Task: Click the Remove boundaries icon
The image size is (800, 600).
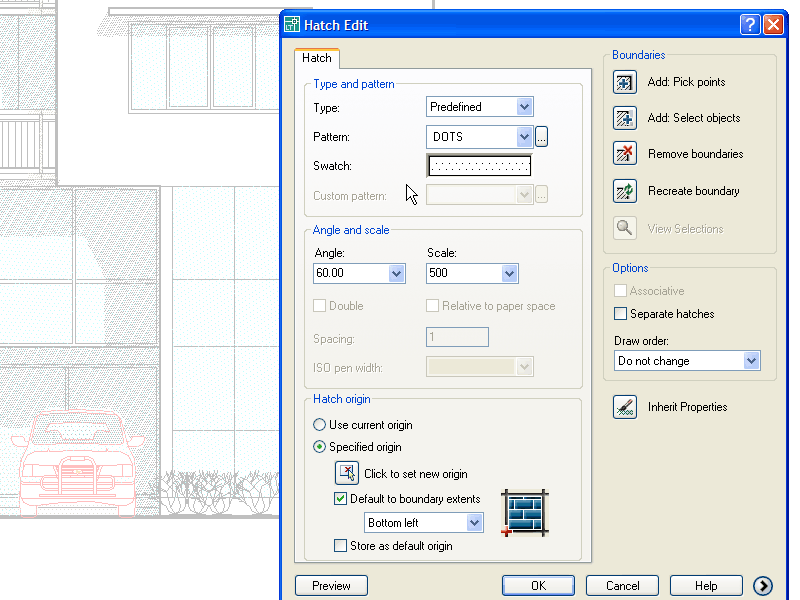Action: pos(624,154)
